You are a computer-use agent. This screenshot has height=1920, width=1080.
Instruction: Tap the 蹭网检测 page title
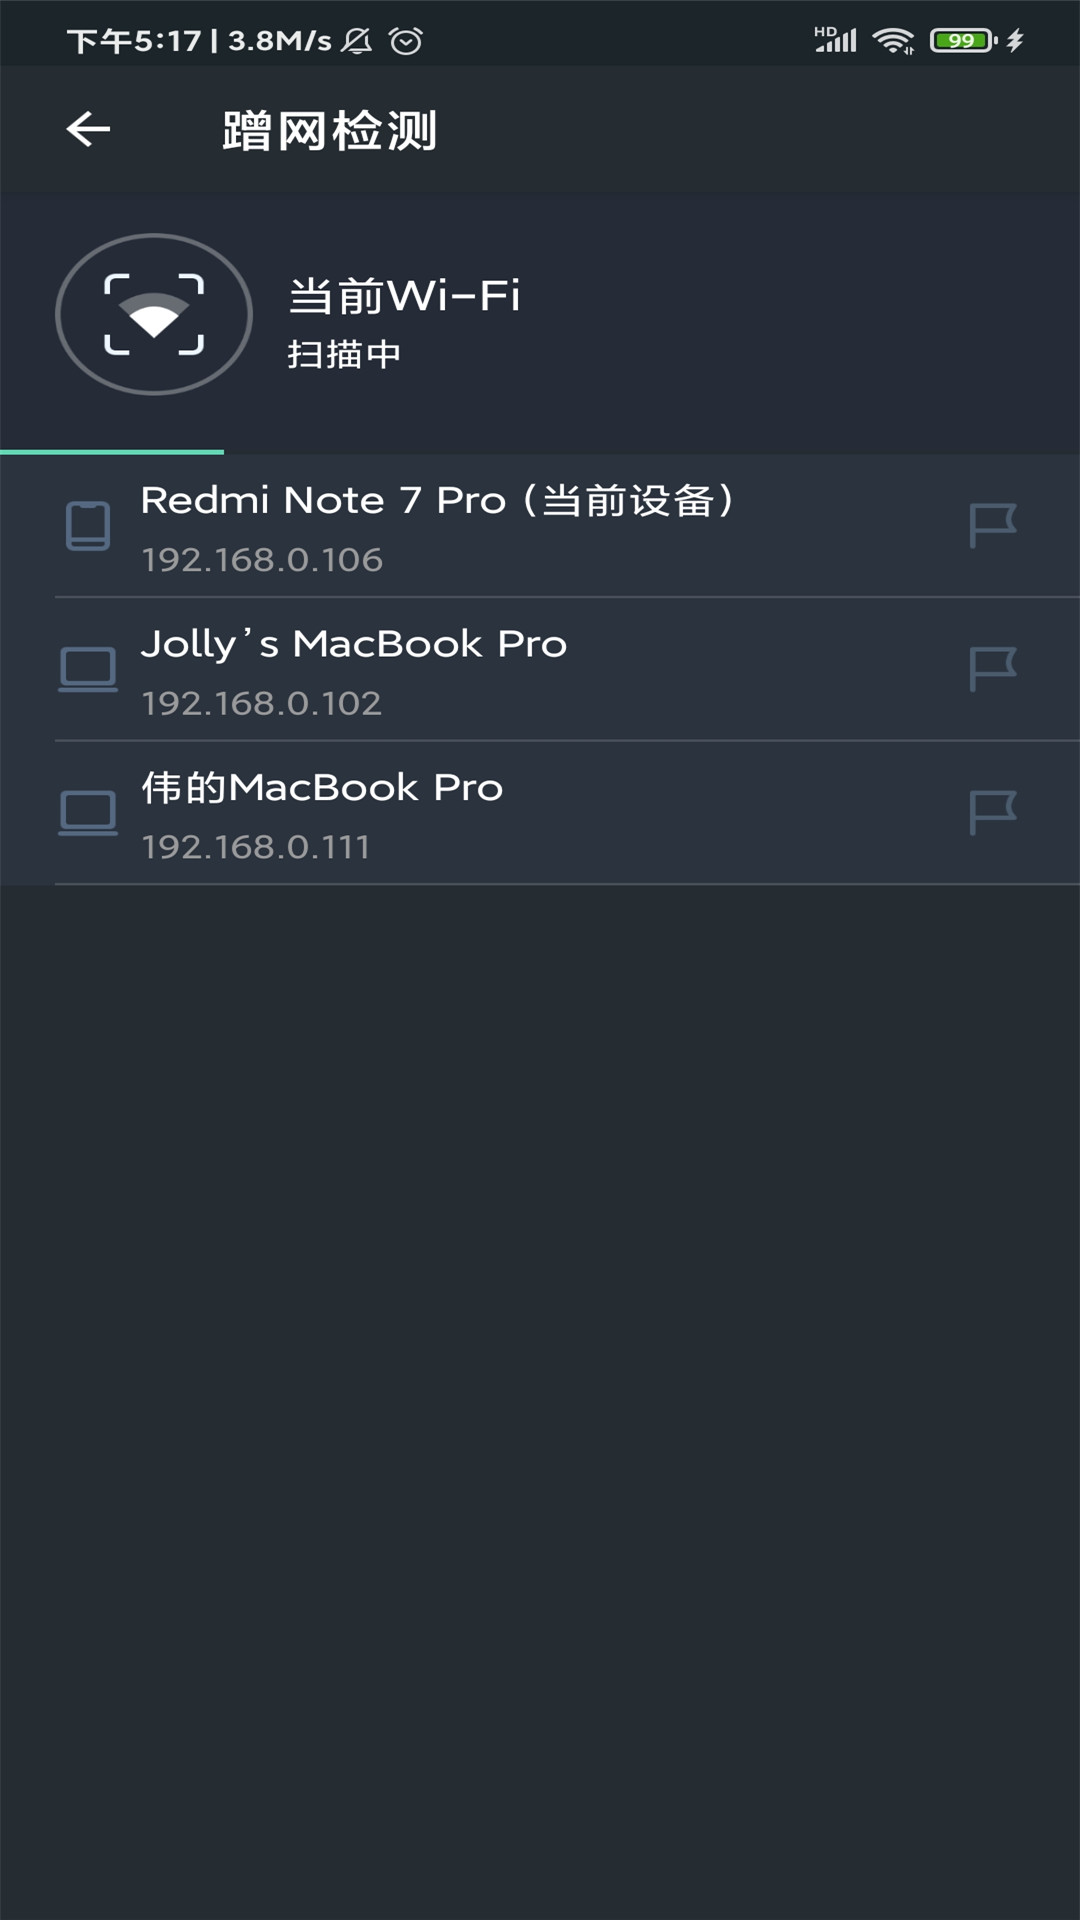[329, 131]
